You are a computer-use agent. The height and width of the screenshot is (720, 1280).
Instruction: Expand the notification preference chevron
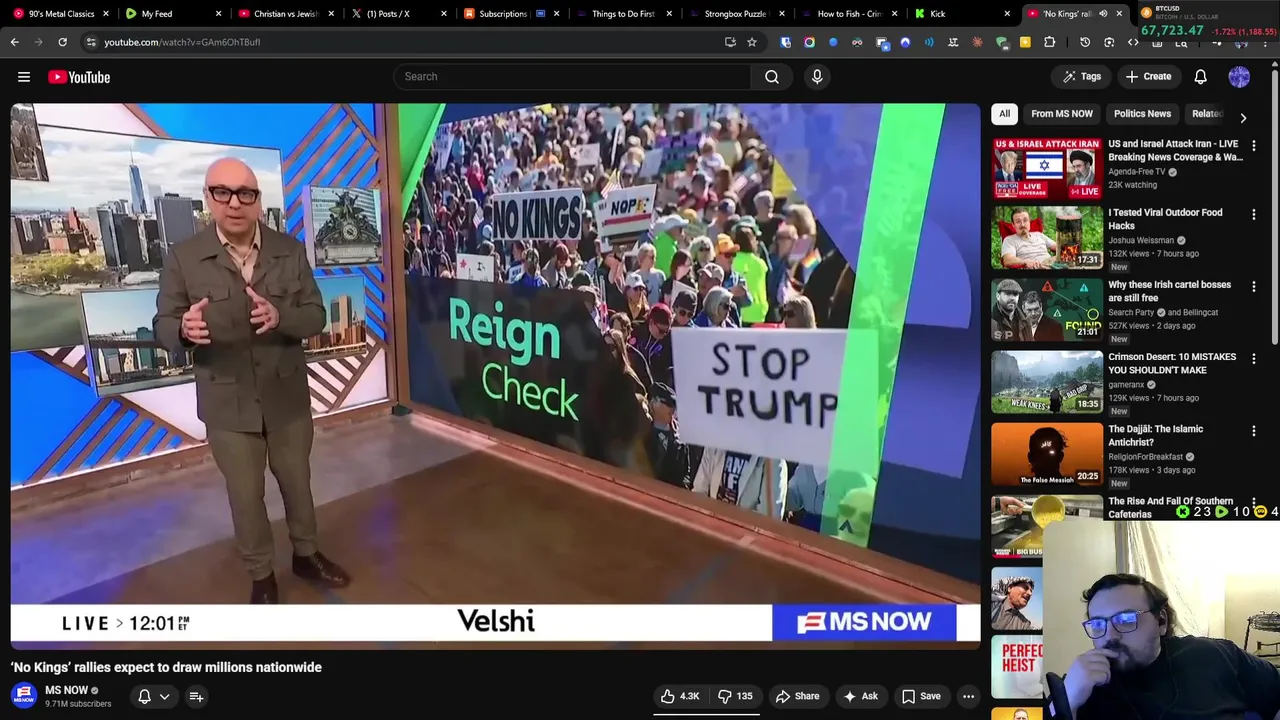pyautogui.click(x=164, y=696)
